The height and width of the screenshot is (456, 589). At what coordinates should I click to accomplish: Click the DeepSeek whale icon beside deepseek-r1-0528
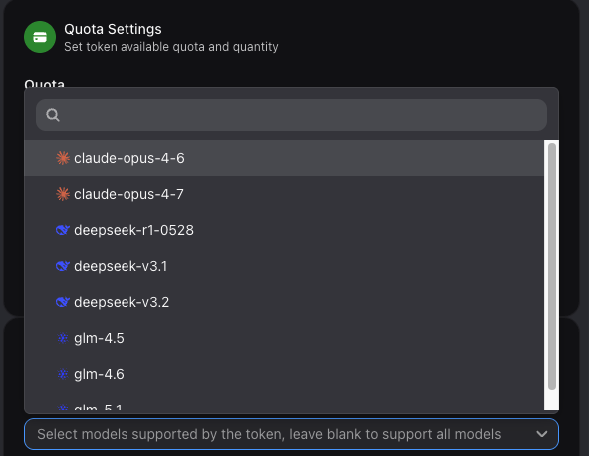(63, 230)
